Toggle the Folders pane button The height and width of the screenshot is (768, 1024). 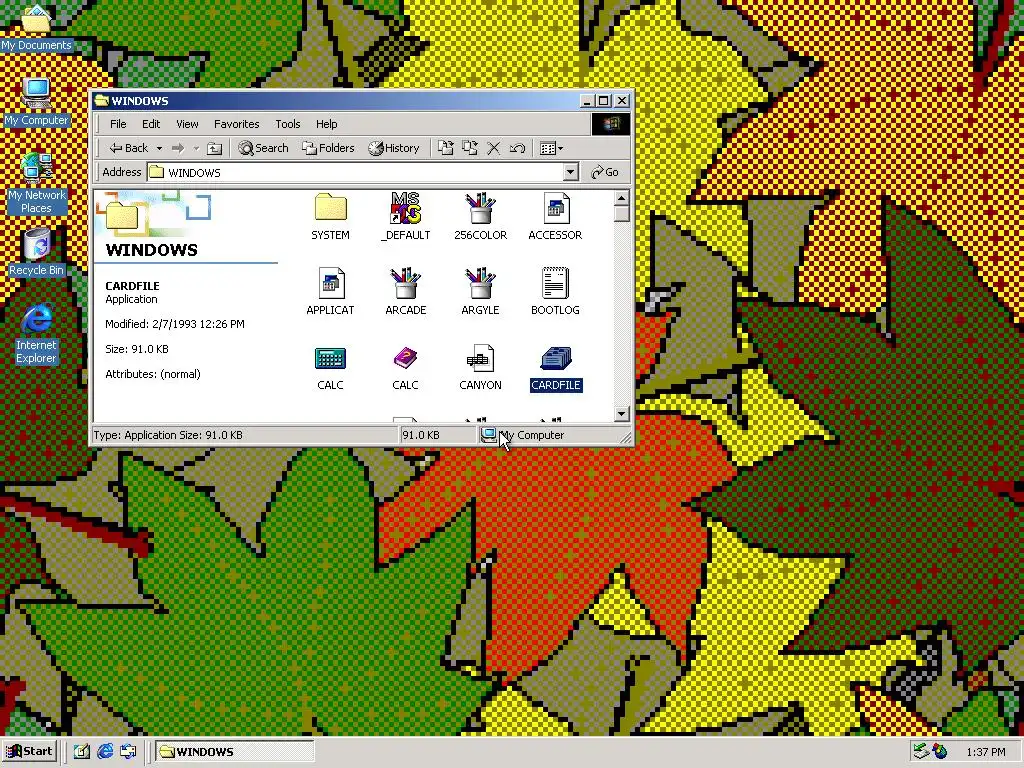click(328, 148)
